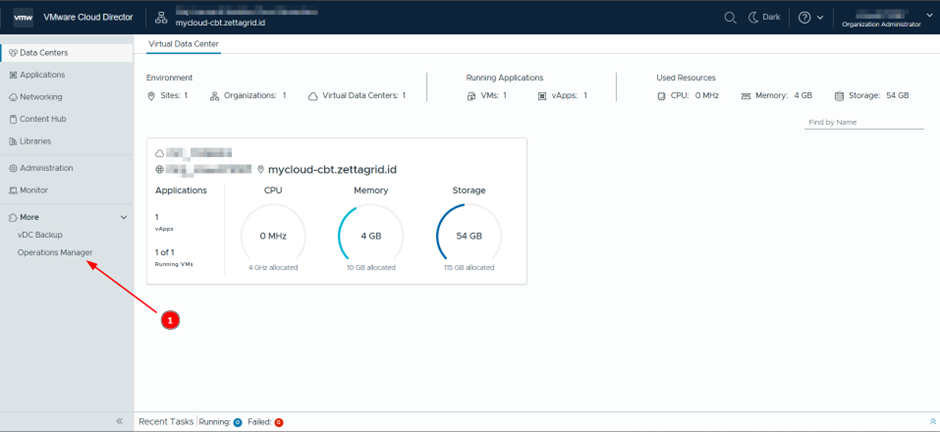The image size is (940, 432).
Task: Switch to Dark theme
Action: tap(764, 17)
